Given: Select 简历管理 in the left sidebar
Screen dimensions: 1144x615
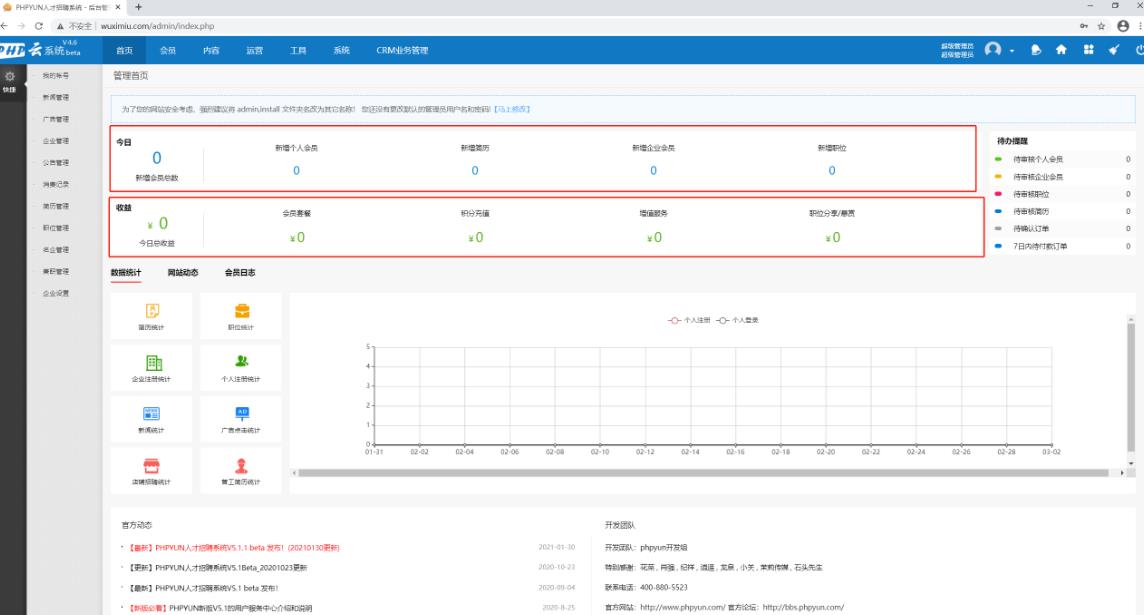Looking at the screenshot, I should pos(56,206).
